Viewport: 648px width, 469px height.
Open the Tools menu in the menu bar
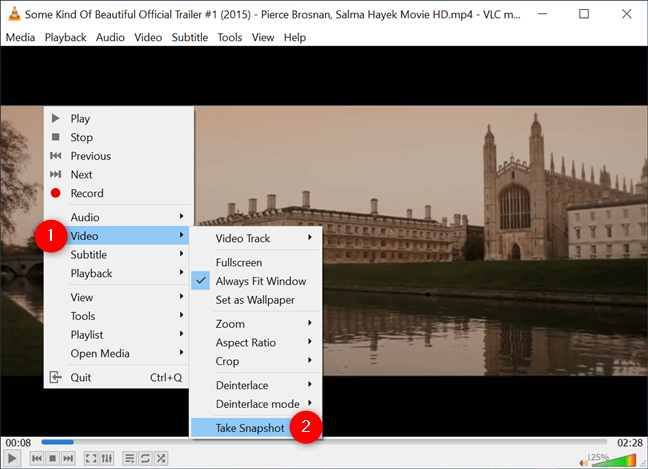(x=230, y=37)
